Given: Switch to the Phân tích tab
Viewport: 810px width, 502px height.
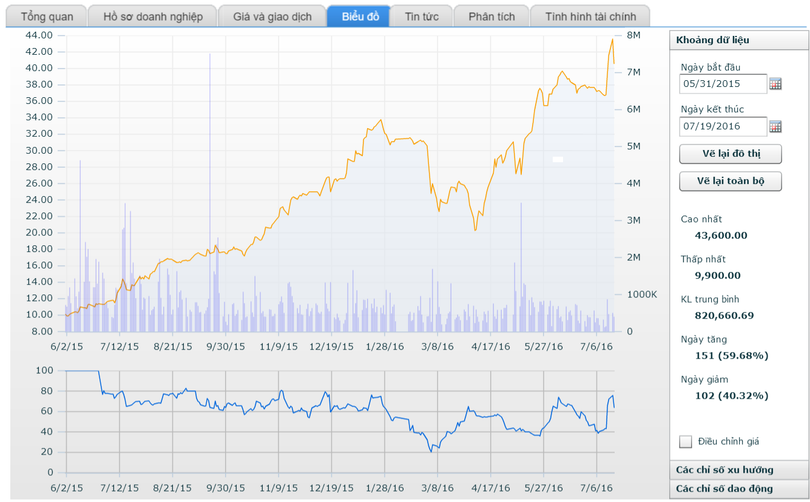Looking at the screenshot, I should pyautogui.click(x=491, y=17).
